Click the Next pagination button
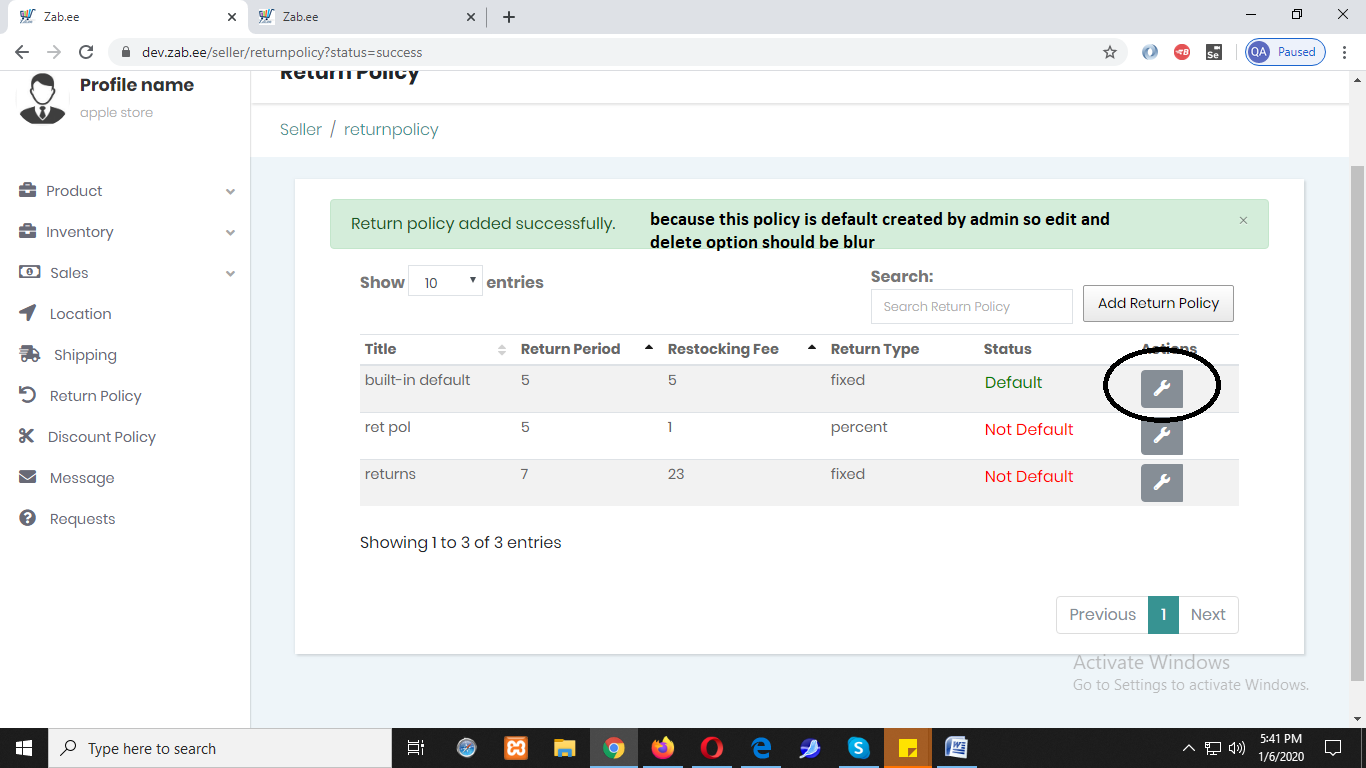 tap(1208, 615)
